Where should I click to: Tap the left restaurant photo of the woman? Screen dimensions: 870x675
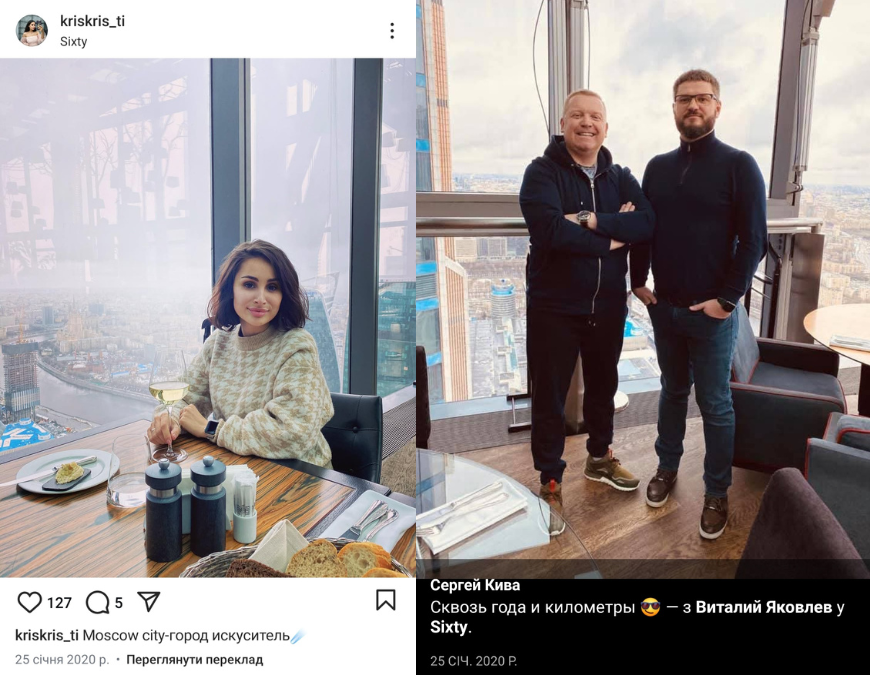click(208, 318)
